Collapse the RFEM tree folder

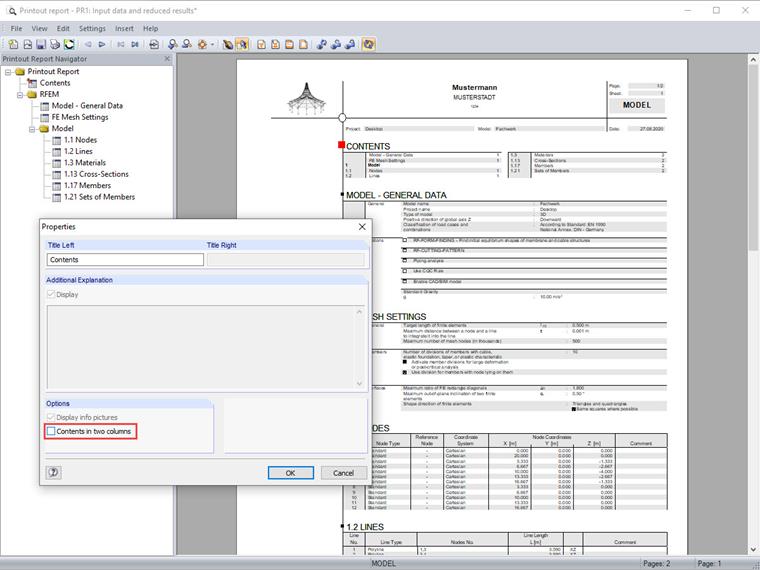coord(20,94)
